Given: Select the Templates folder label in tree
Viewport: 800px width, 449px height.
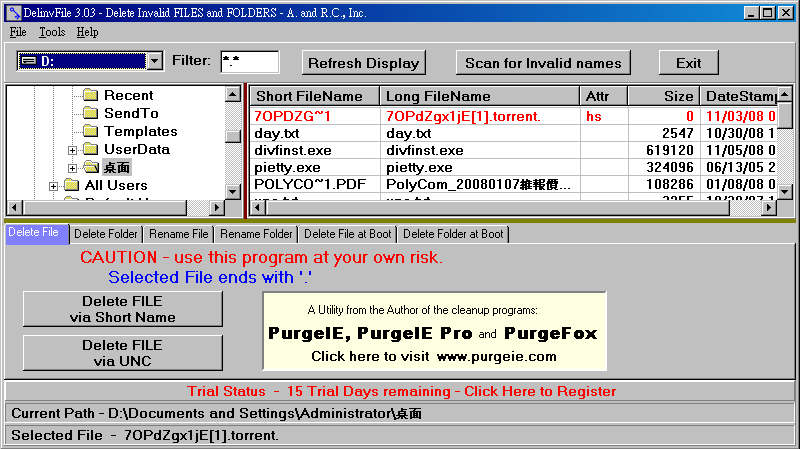Looking at the screenshot, I should point(141,131).
